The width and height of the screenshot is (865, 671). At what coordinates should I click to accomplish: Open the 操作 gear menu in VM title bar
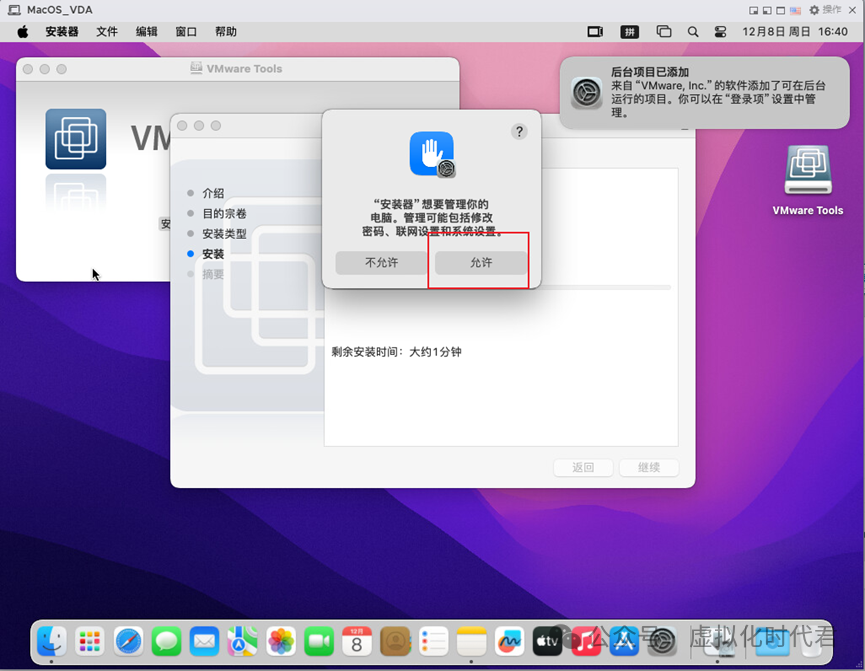pos(825,10)
